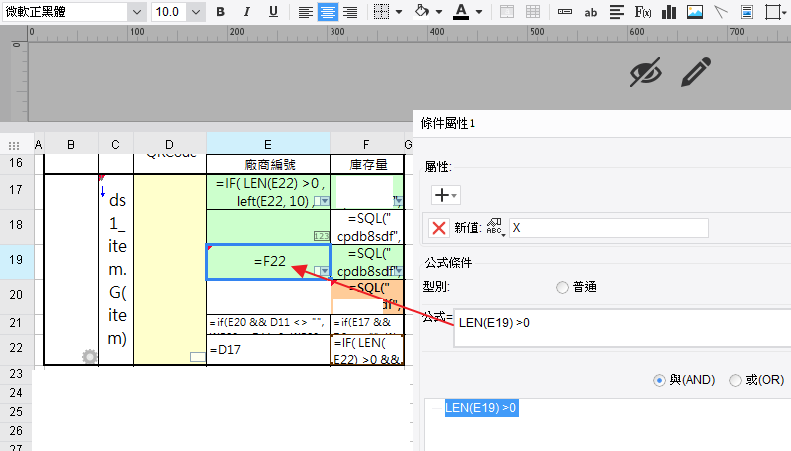Select the 普通 radio button

pyautogui.click(x=561, y=287)
